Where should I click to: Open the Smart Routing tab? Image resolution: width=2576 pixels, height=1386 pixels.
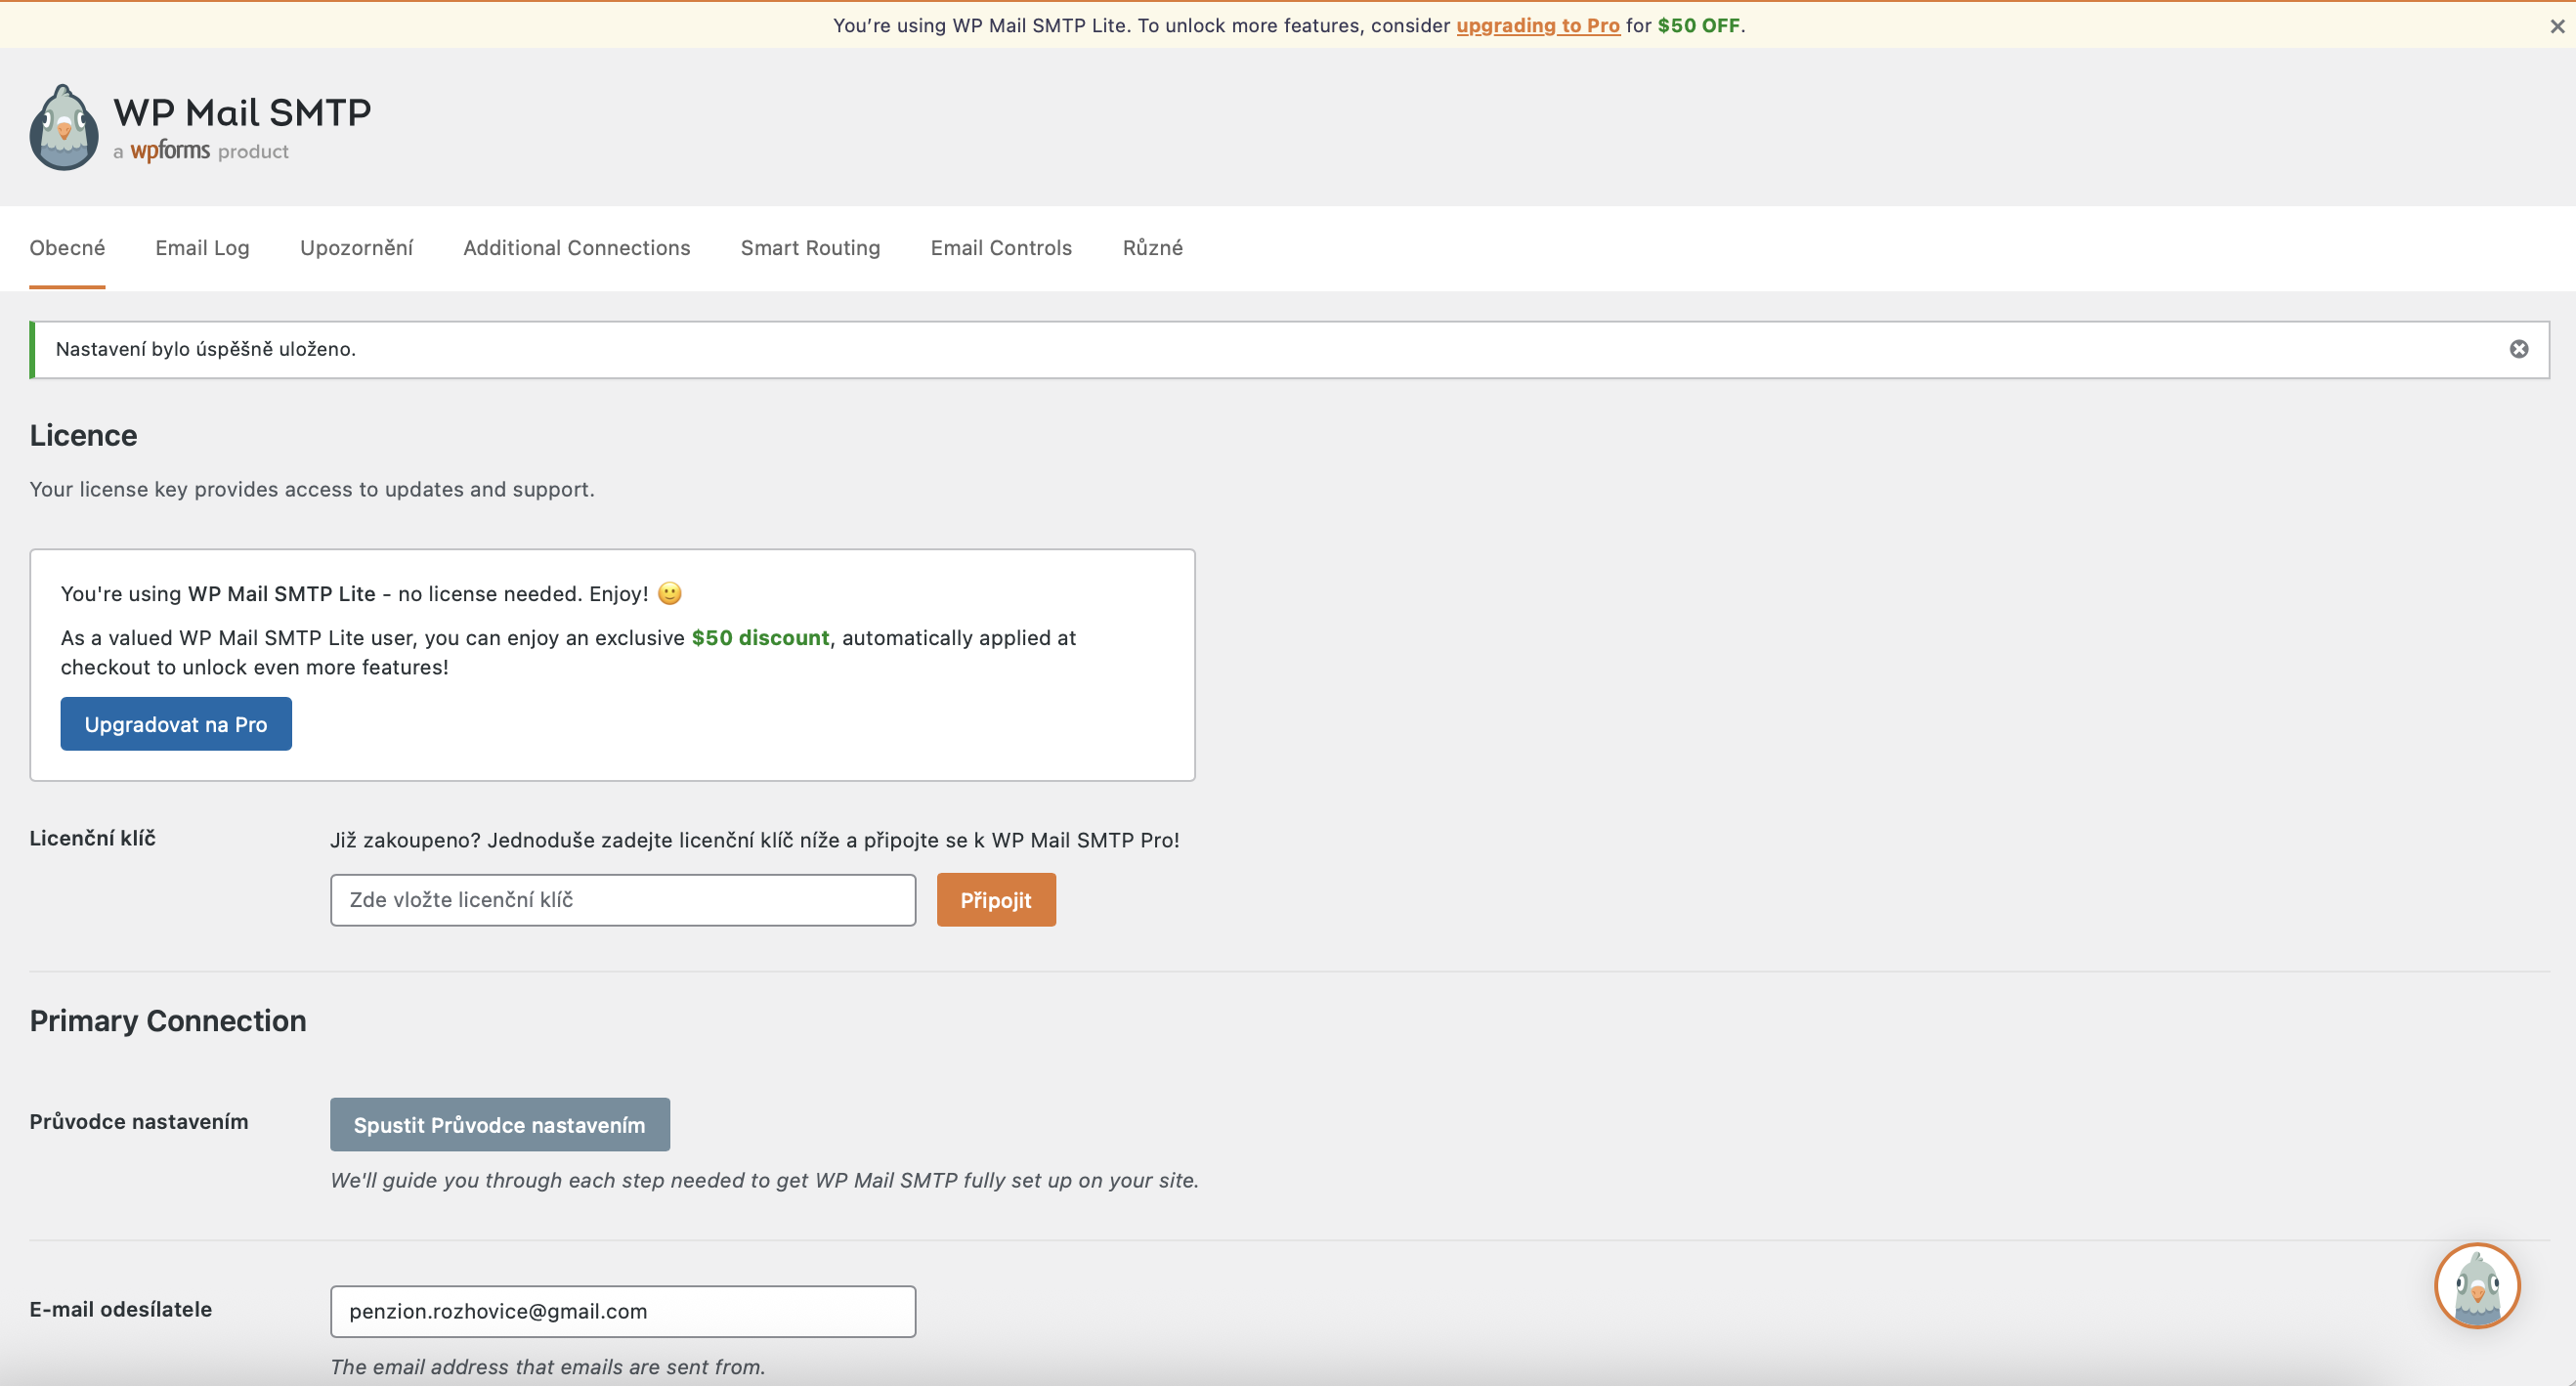[x=810, y=248]
